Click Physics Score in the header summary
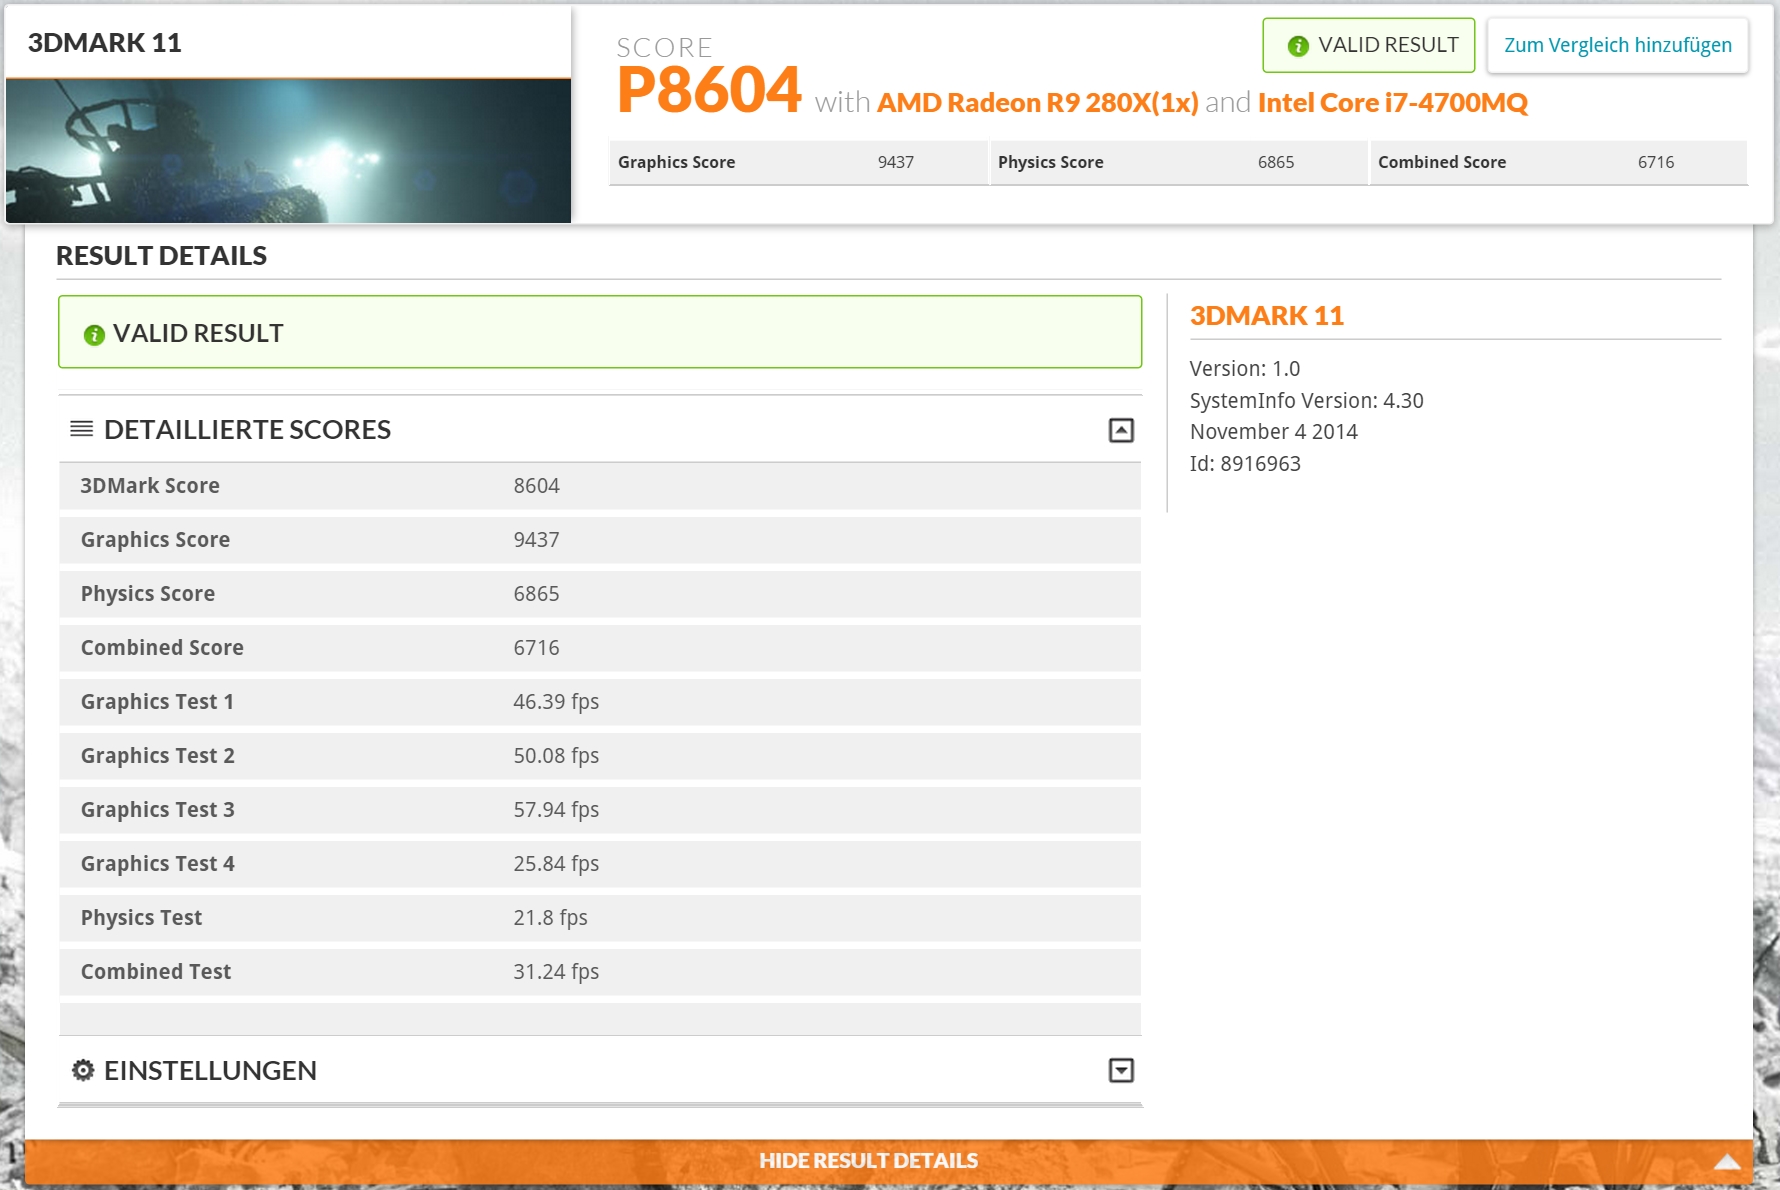 point(1050,162)
